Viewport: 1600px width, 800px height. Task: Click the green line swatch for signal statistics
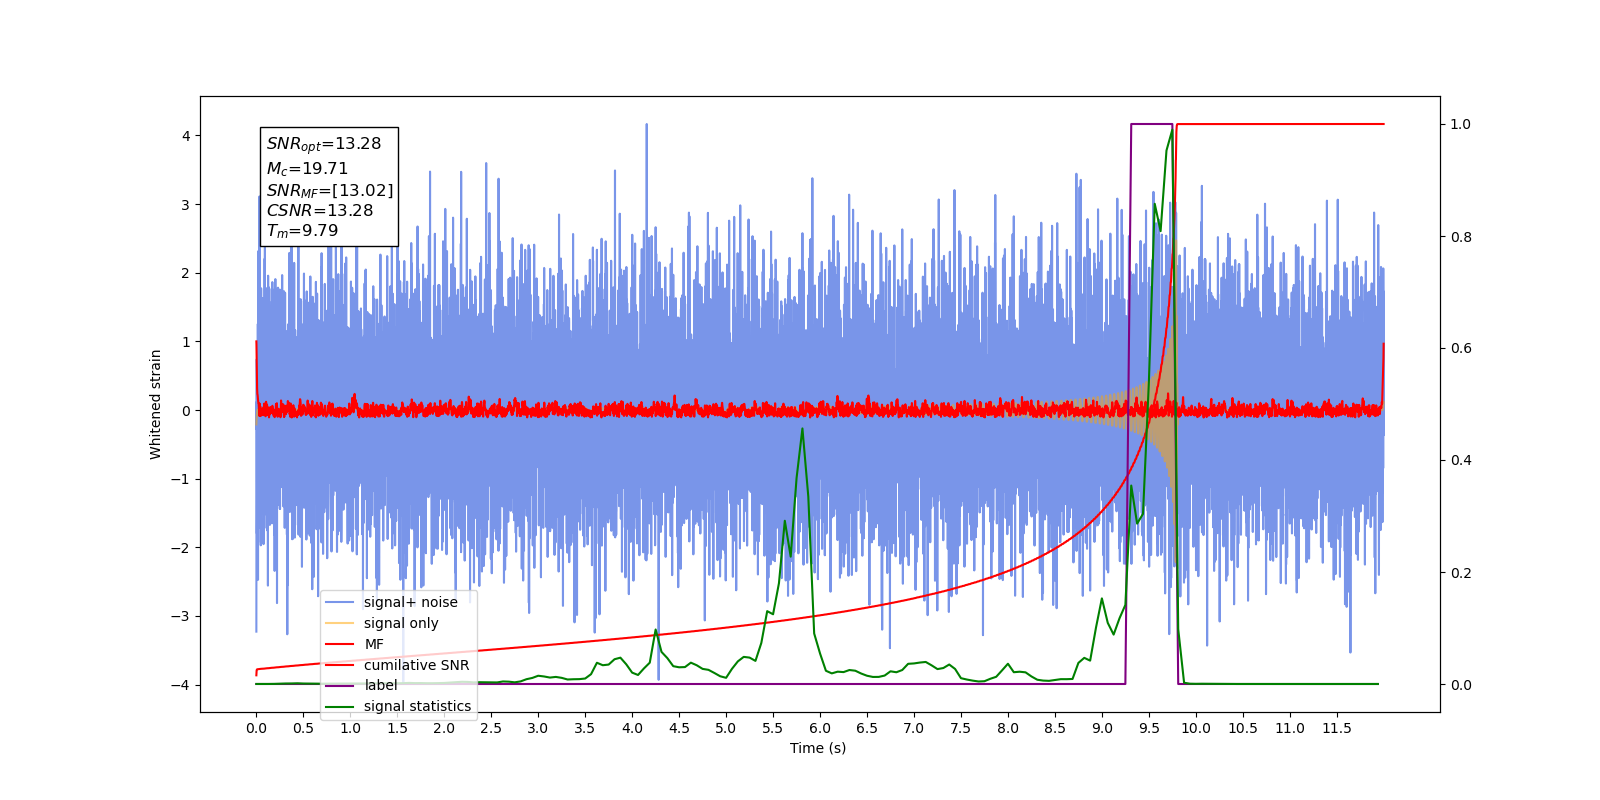click(x=340, y=706)
